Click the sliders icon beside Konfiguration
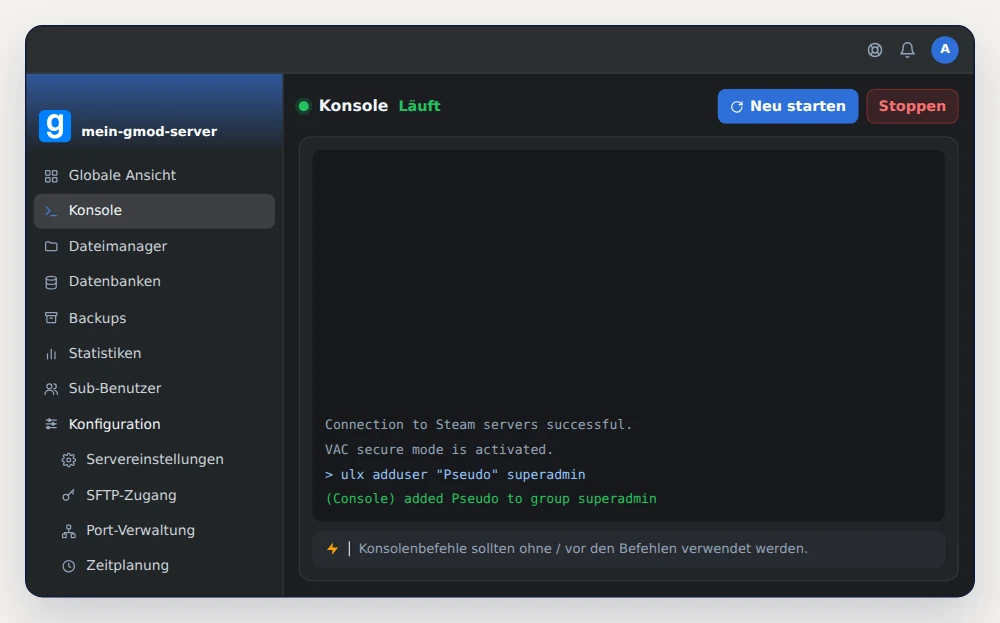The width and height of the screenshot is (1000, 623). tap(51, 424)
